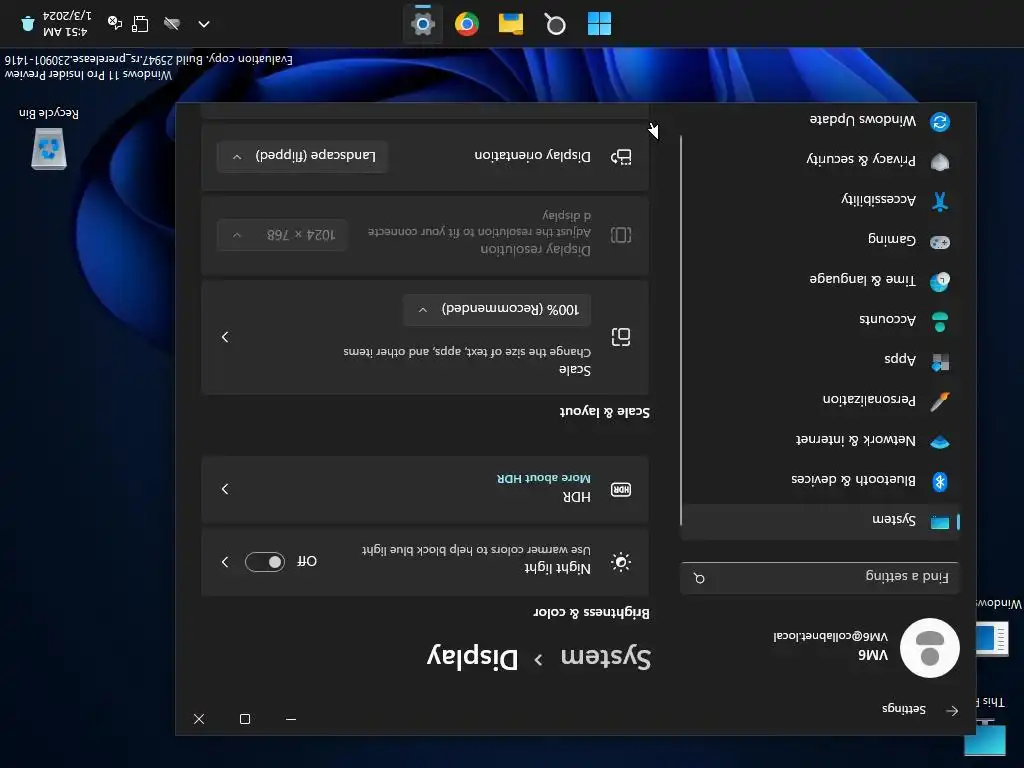
Task: Minimize the Settings window
Action: click(x=291, y=719)
